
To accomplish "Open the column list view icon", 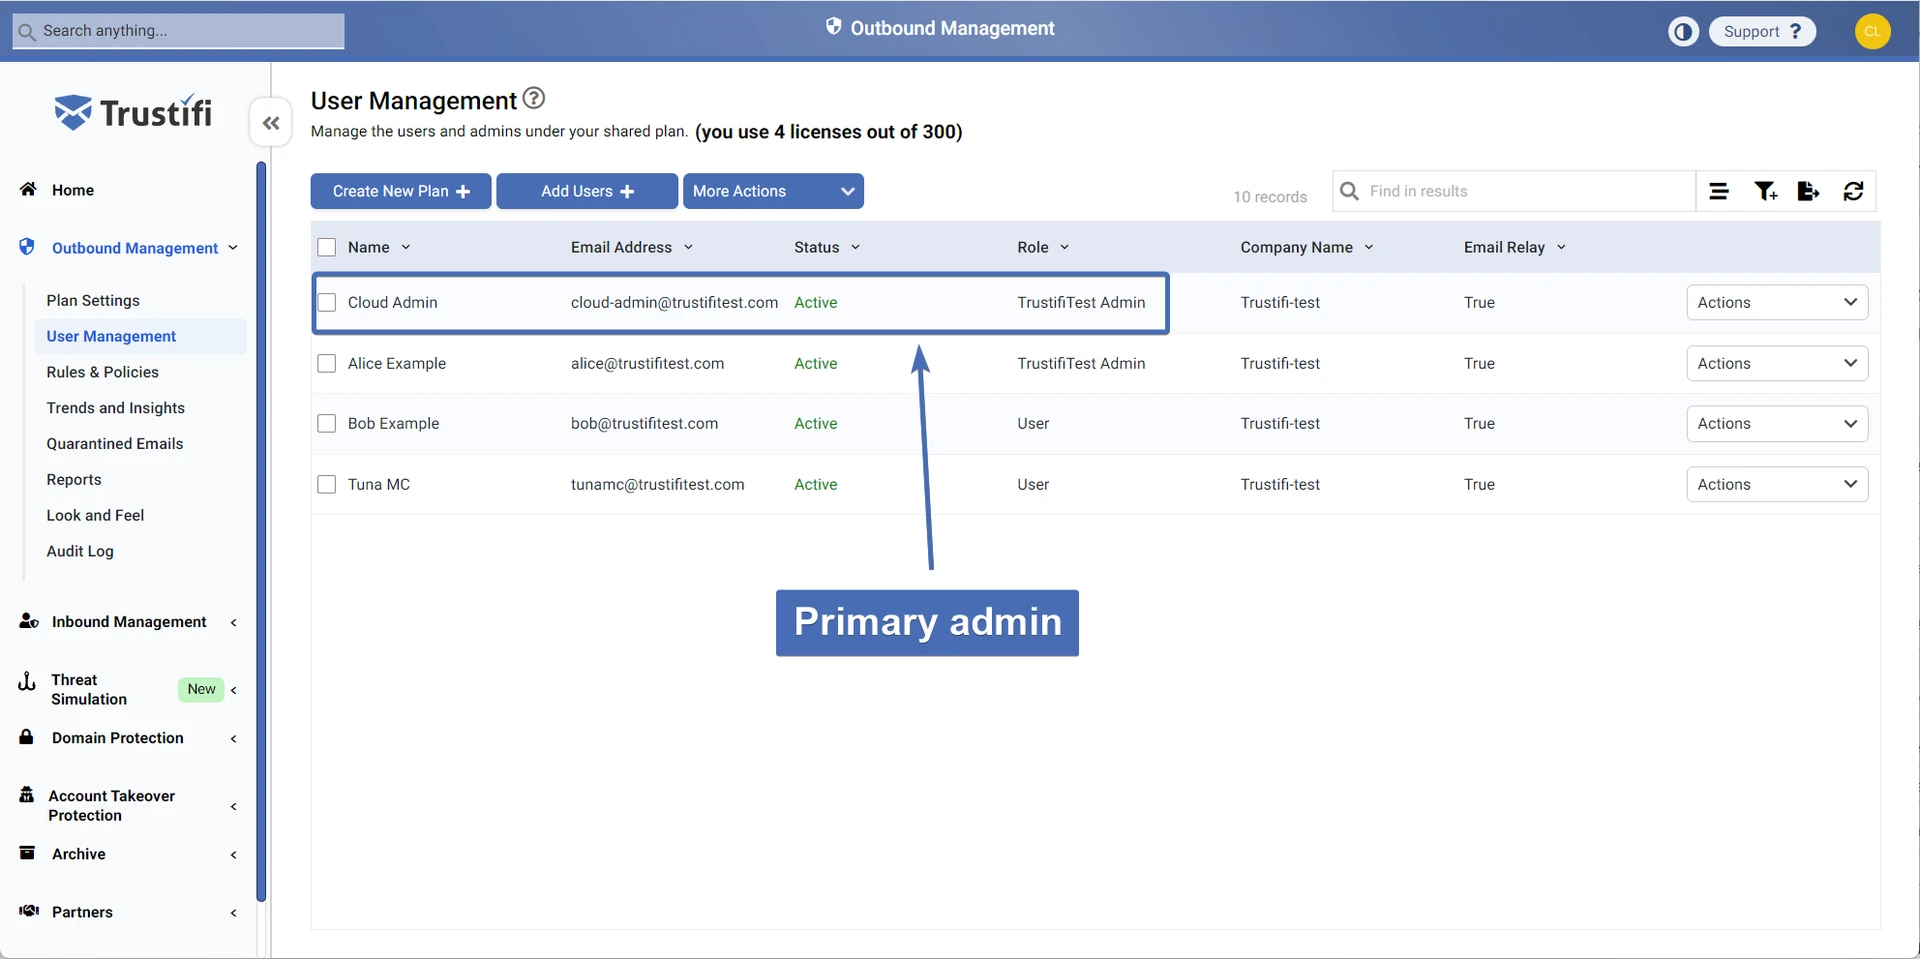I will pyautogui.click(x=1718, y=191).
